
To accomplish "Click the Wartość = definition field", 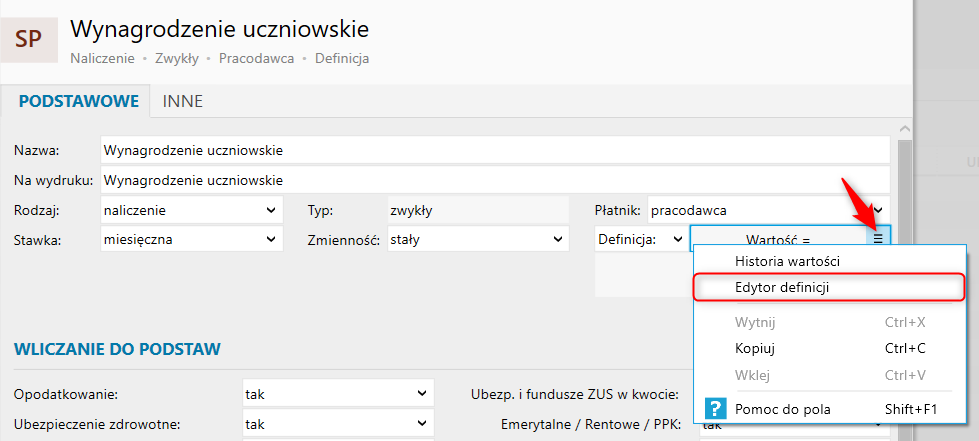I will (777, 239).
